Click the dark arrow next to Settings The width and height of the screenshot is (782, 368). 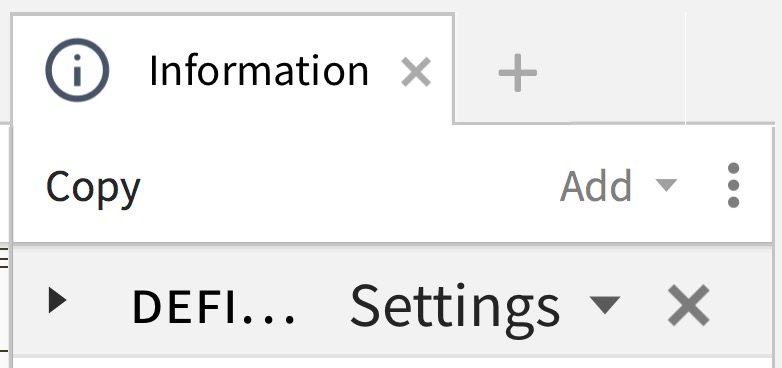point(604,304)
